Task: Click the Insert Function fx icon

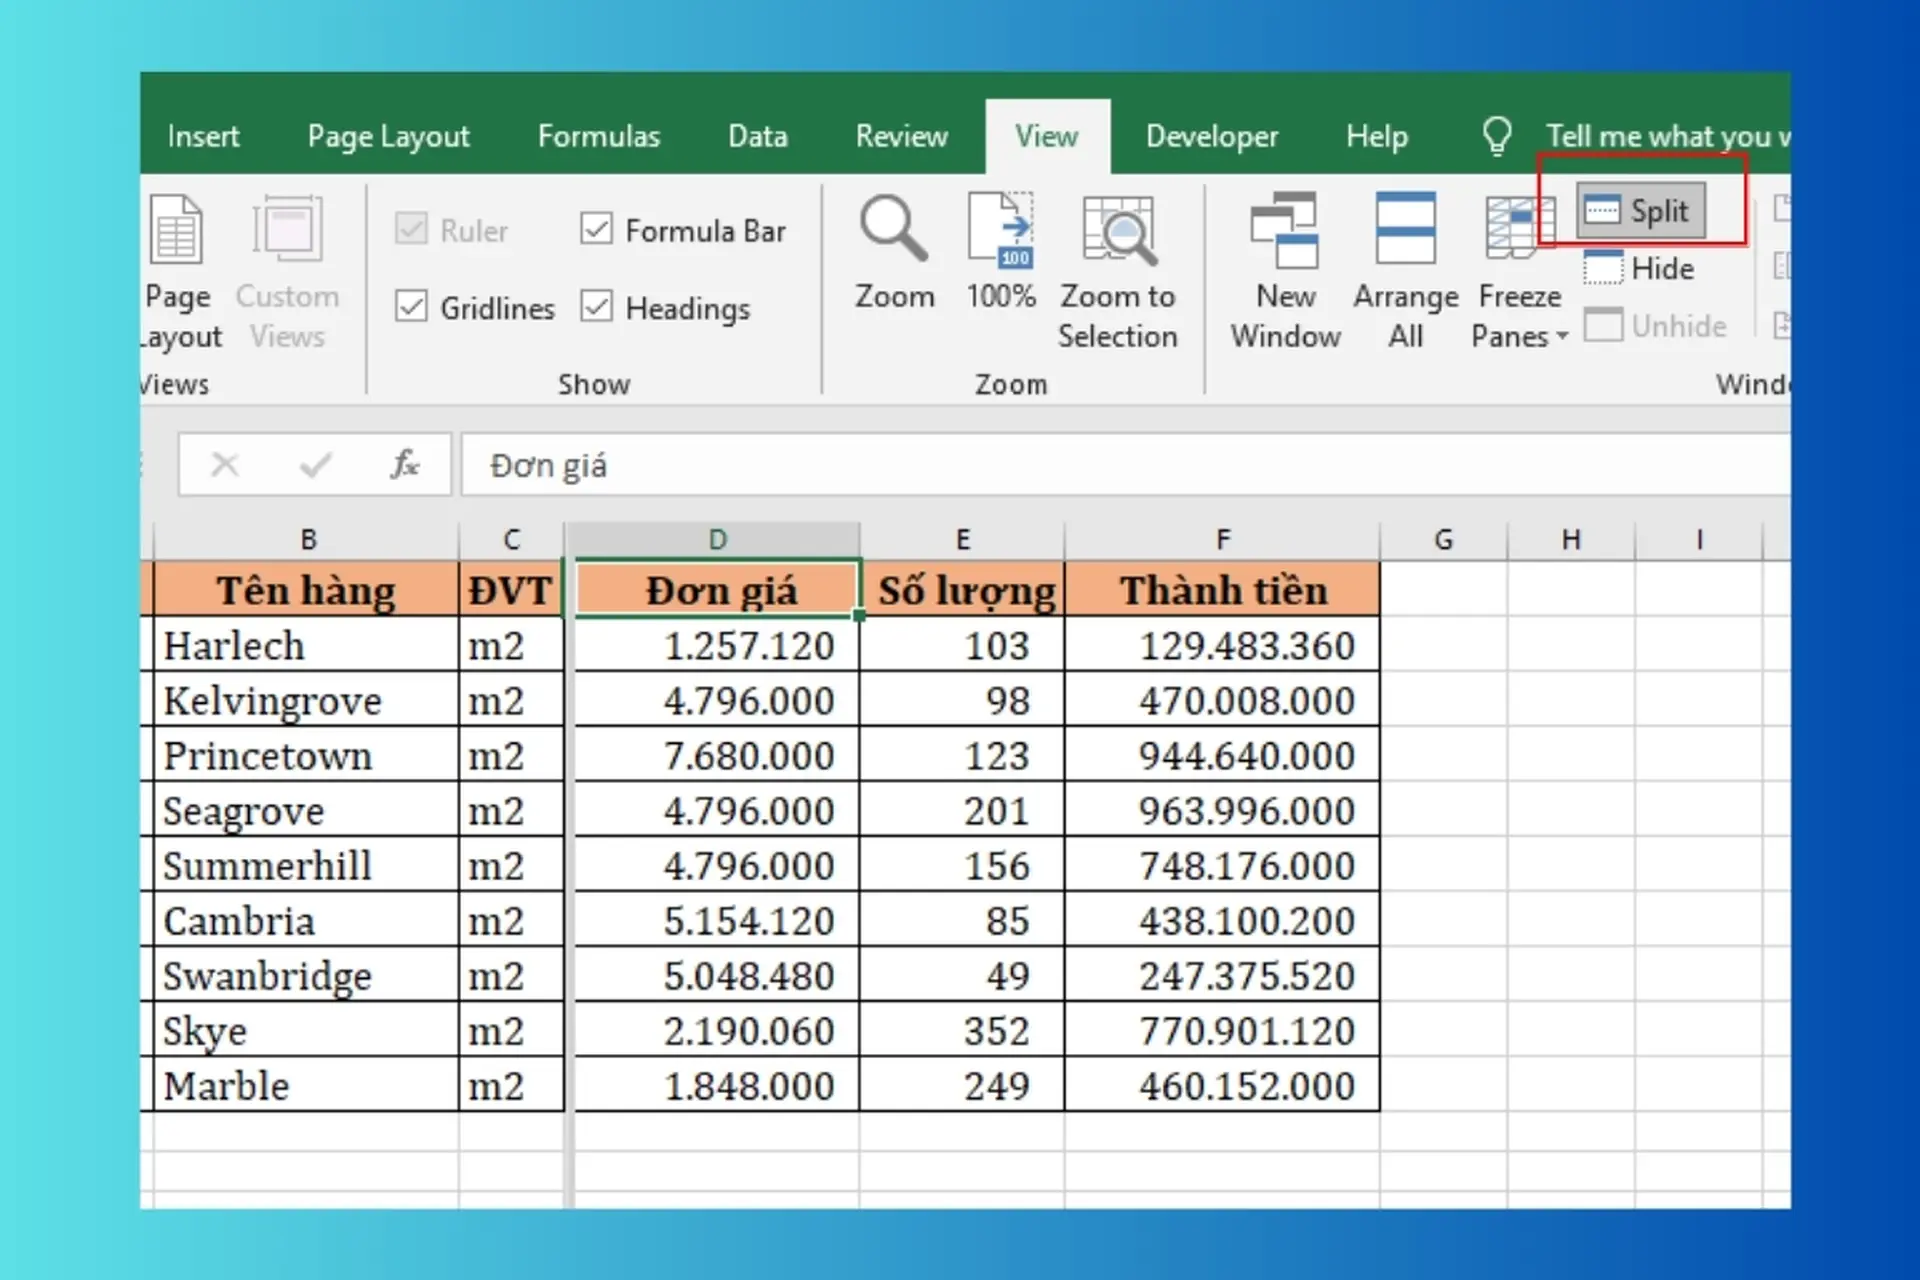Action: pos(404,464)
